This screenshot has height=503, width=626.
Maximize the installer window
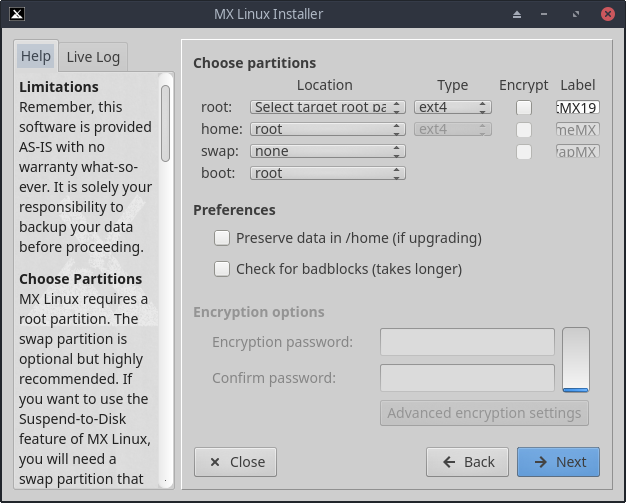[577, 15]
